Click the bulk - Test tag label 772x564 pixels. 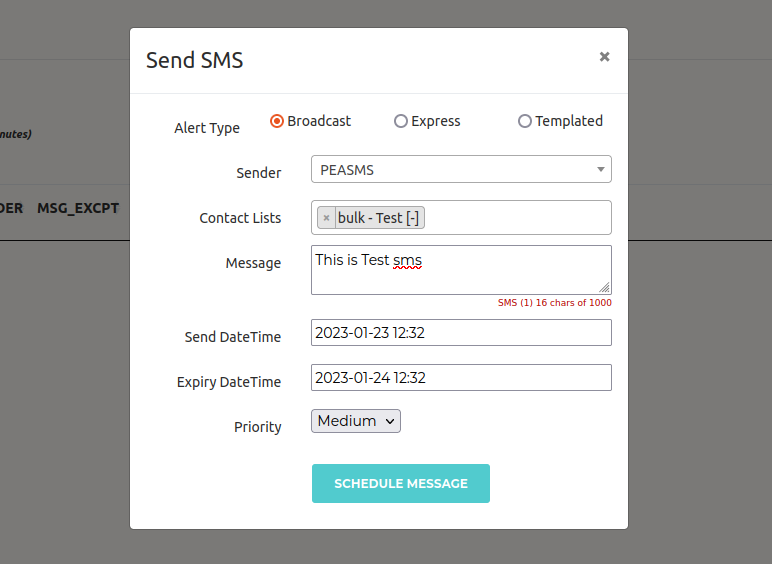(x=378, y=218)
